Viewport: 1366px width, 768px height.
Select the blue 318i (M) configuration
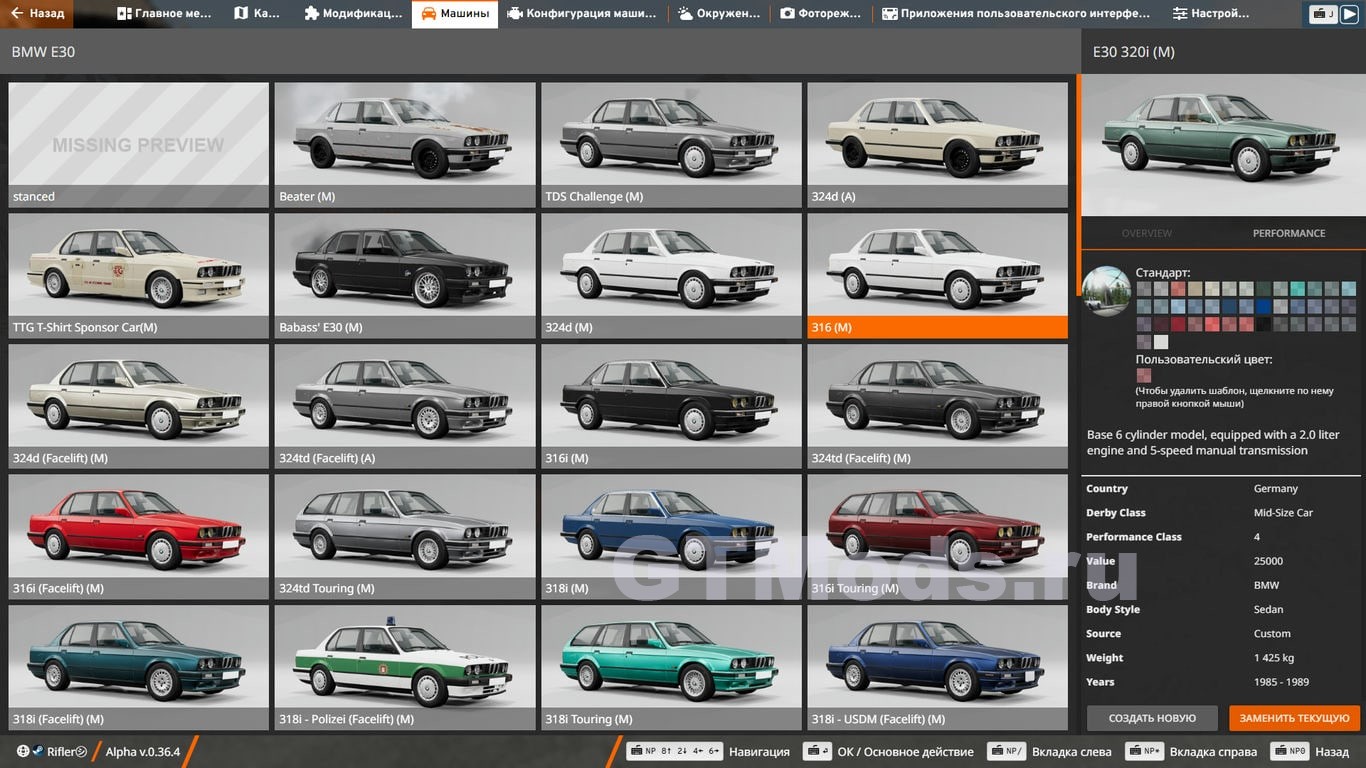point(671,536)
